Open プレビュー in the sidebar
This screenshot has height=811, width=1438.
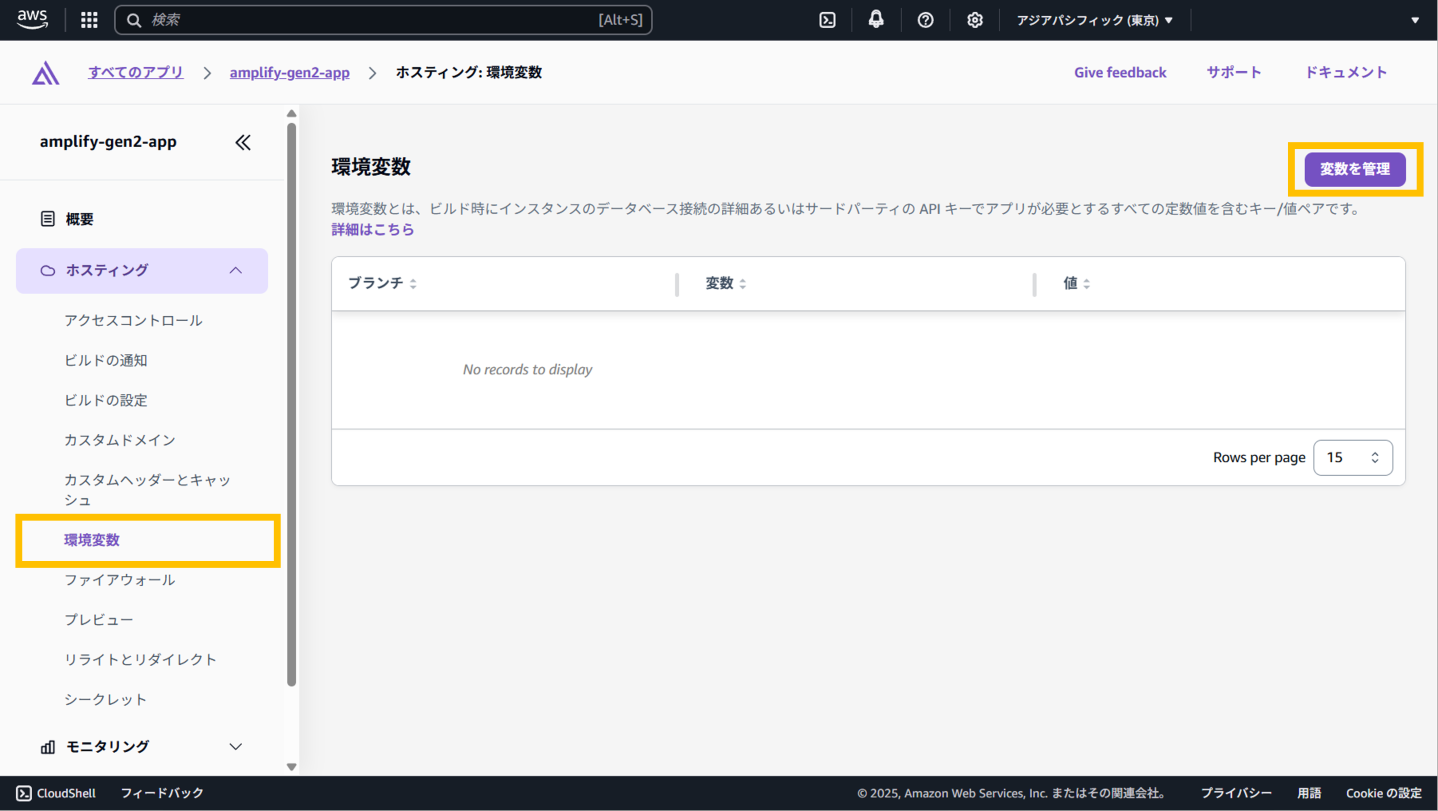[x=99, y=620]
